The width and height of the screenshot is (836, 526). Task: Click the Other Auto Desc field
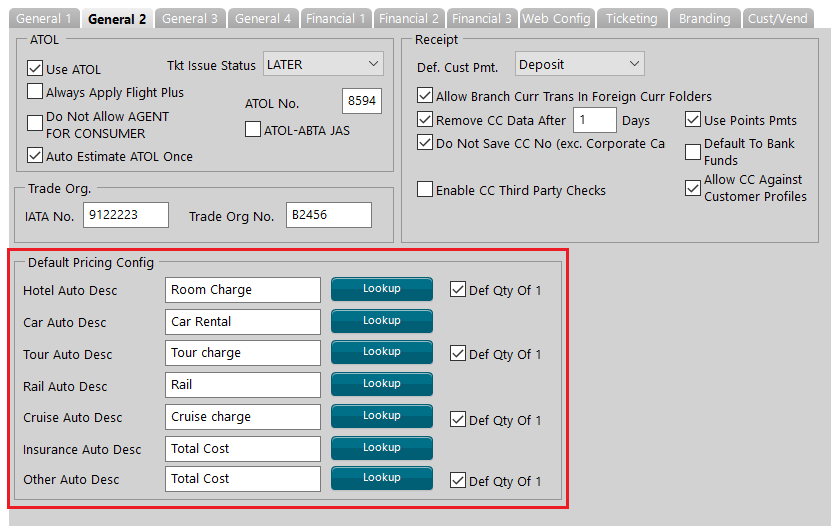[243, 479]
